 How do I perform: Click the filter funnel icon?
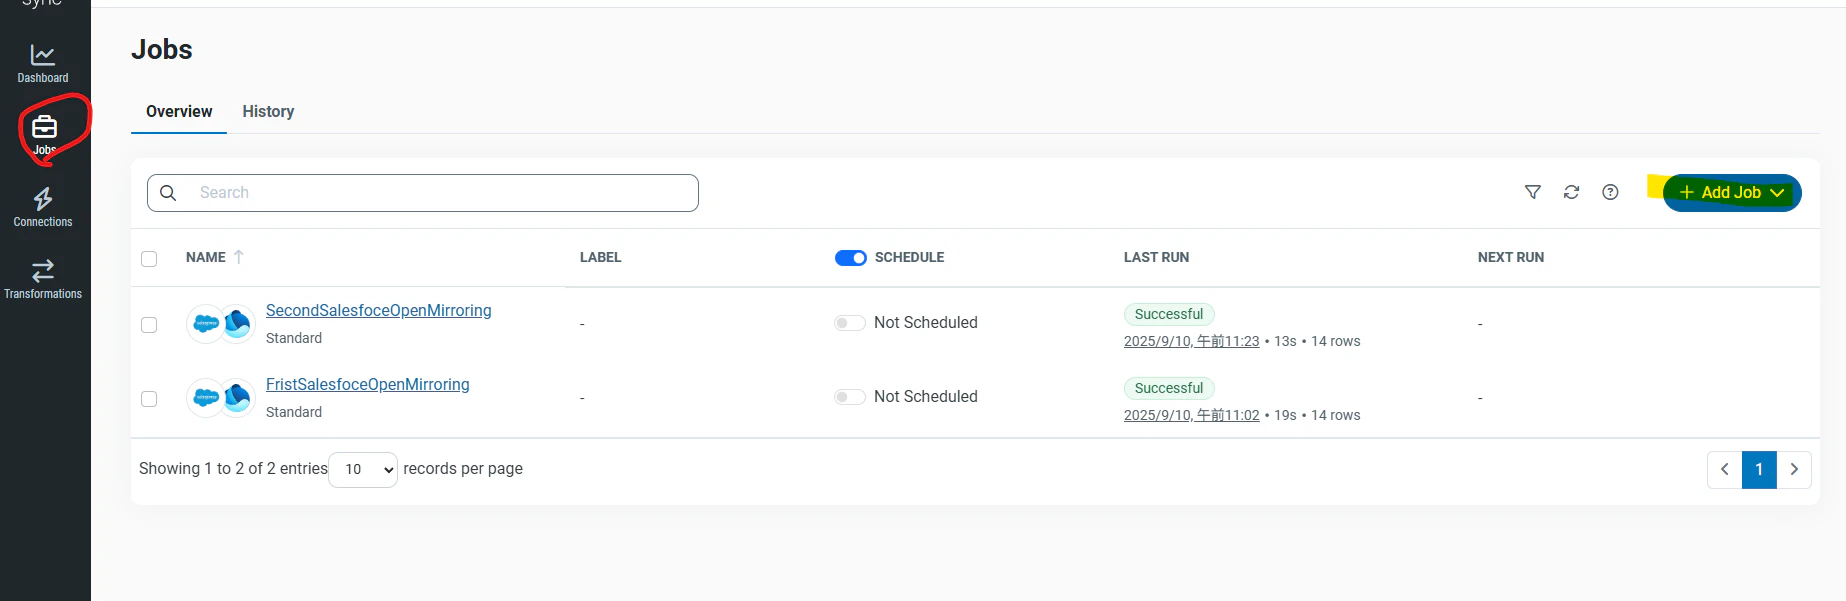click(x=1532, y=192)
